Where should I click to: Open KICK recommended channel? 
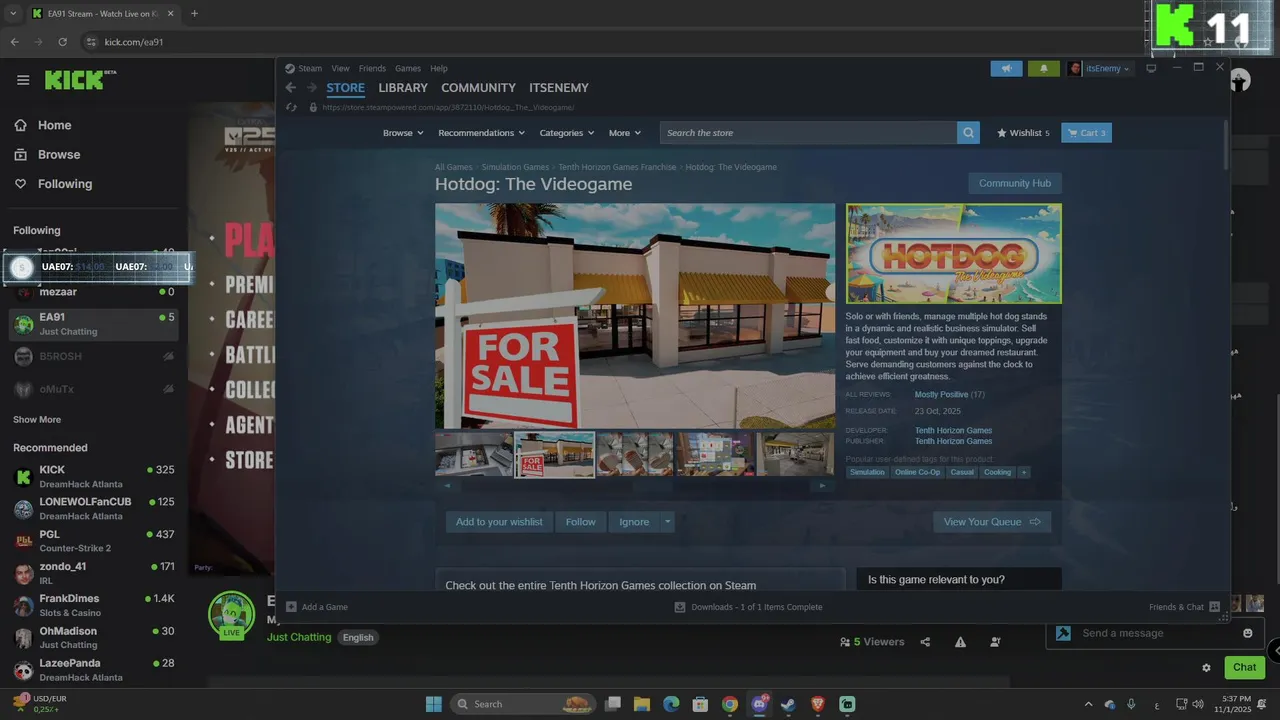click(x=94, y=476)
